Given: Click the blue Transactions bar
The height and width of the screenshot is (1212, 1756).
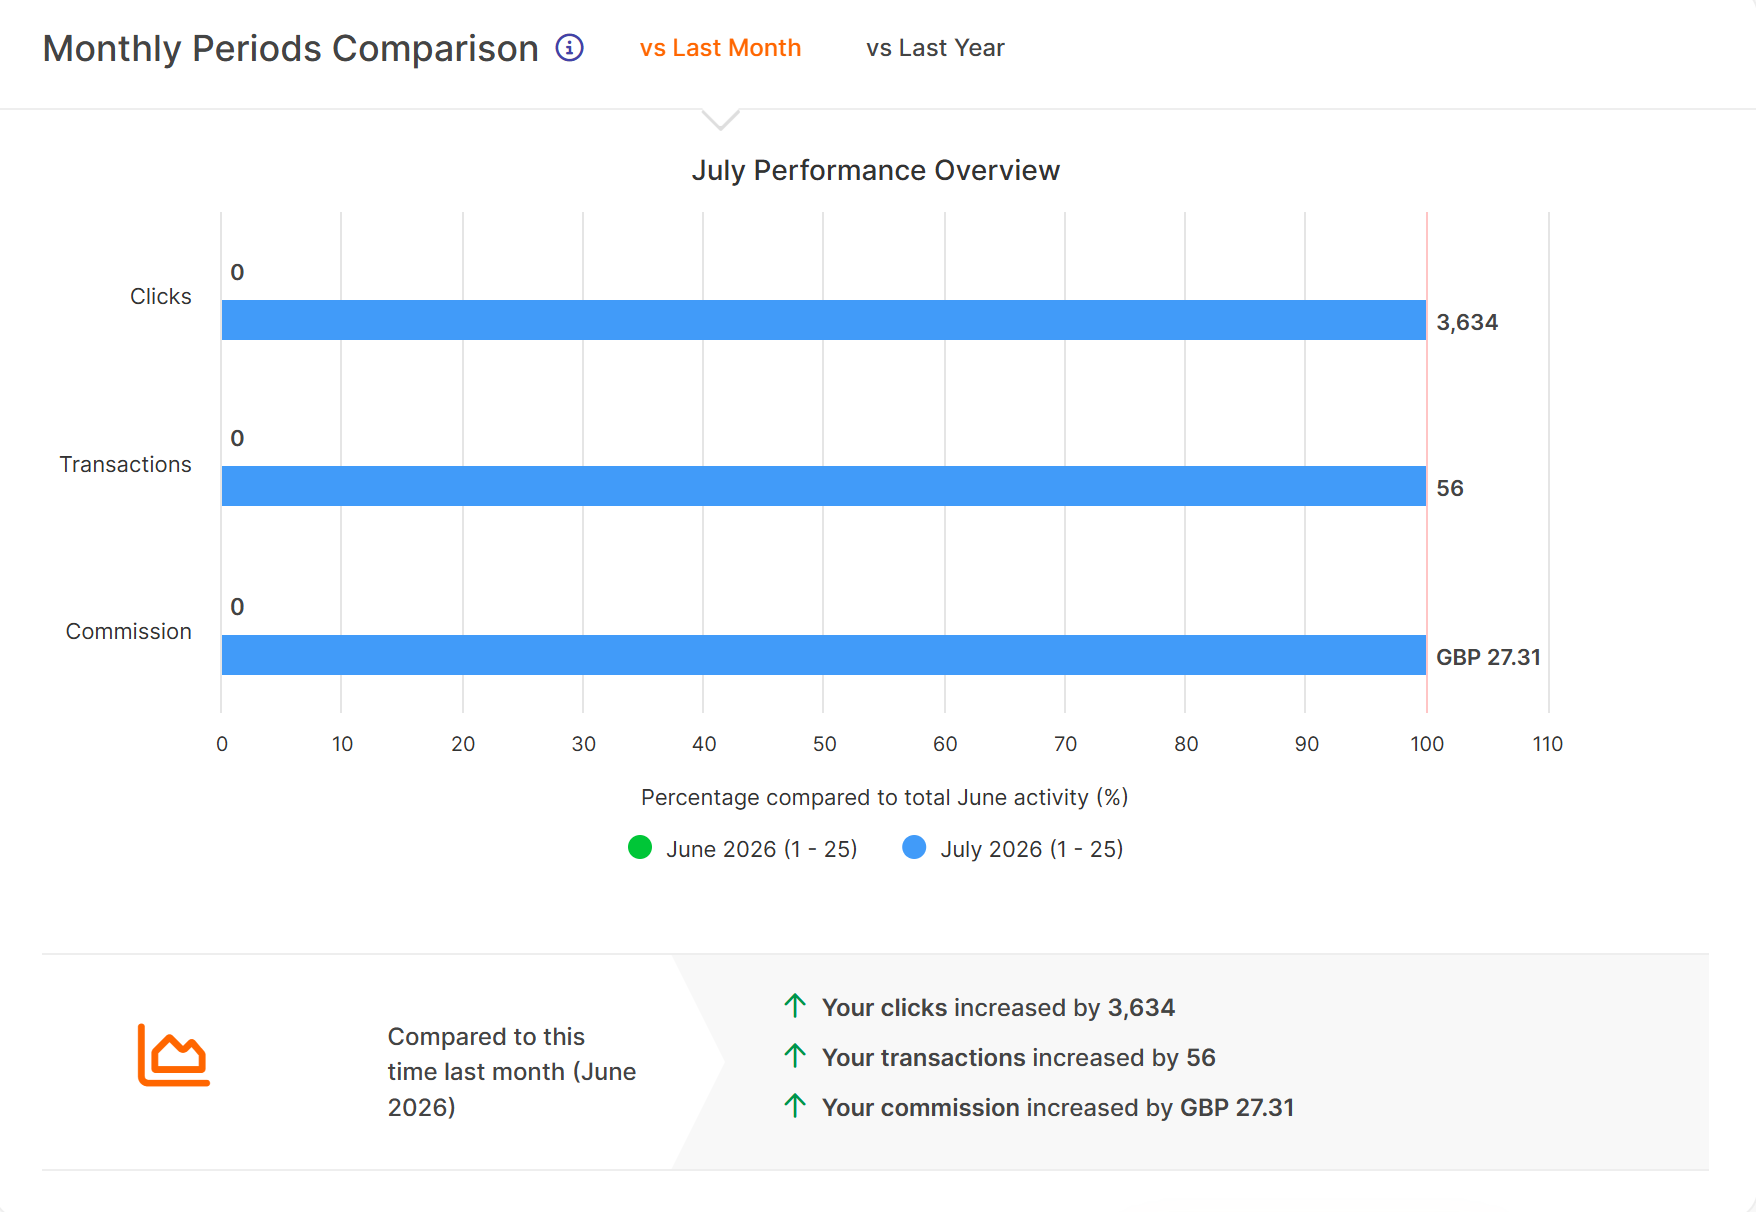Looking at the screenshot, I should (x=824, y=486).
